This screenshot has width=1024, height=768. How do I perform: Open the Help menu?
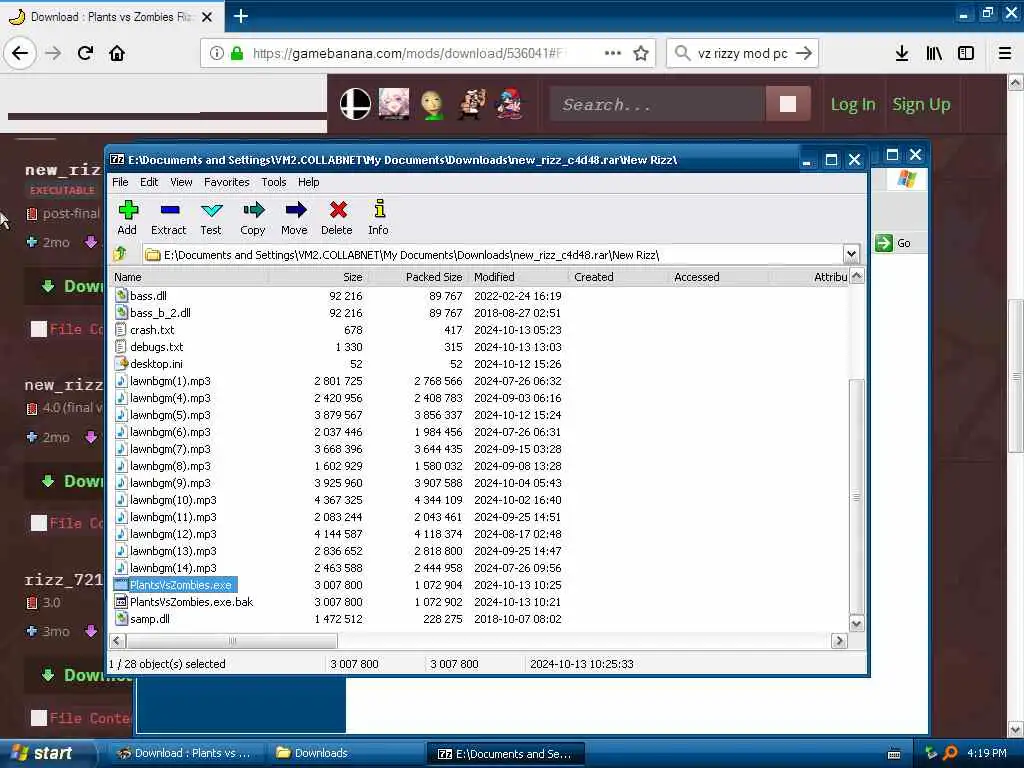pos(308,182)
